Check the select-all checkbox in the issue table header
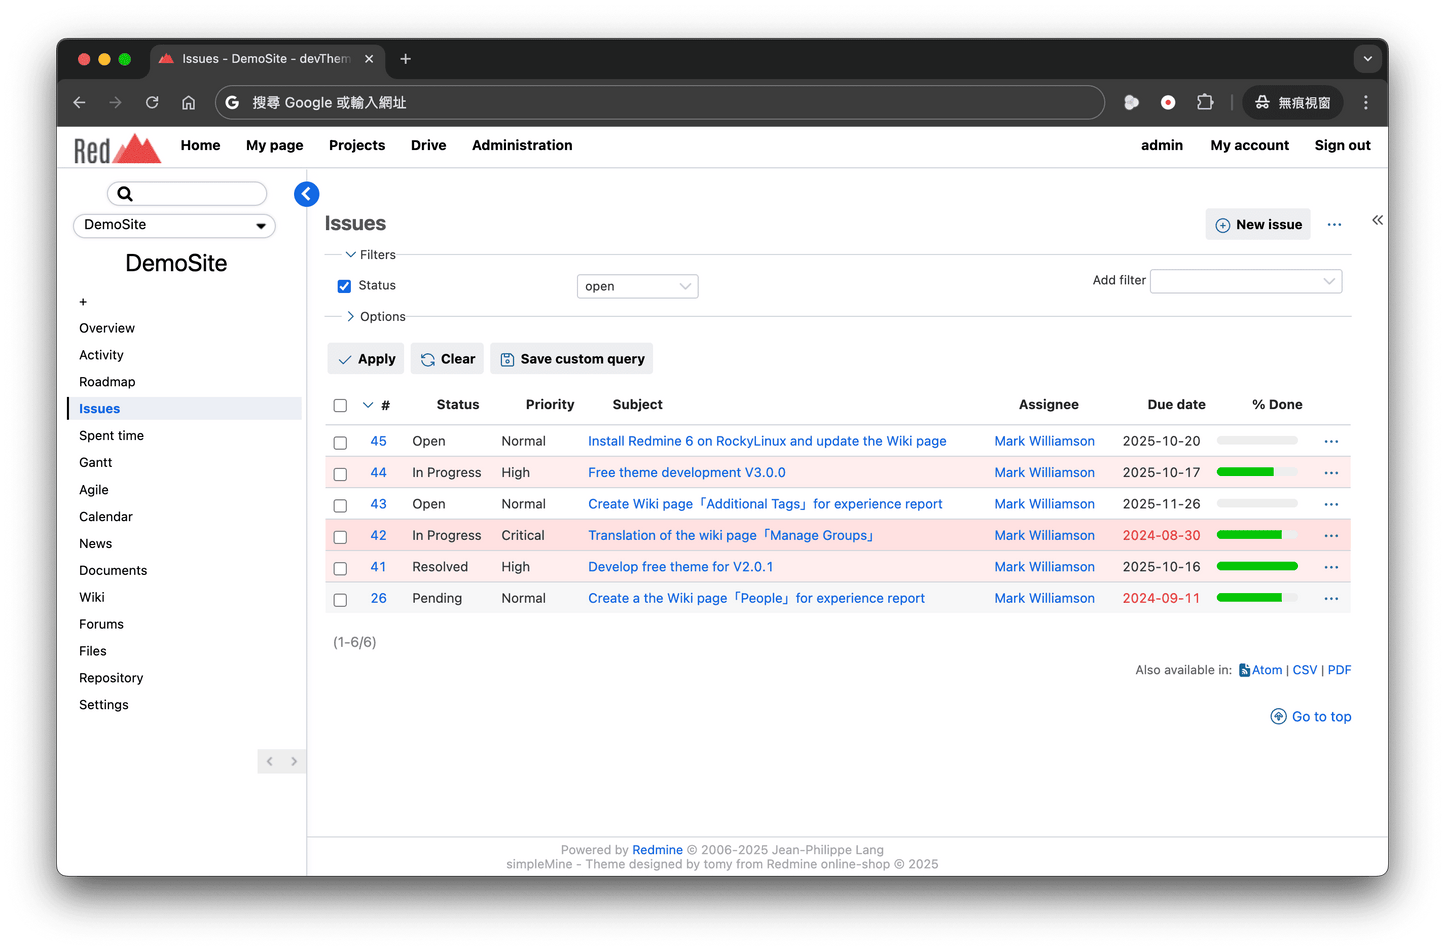Image resolution: width=1445 pixels, height=951 pixels. point(340,405)
